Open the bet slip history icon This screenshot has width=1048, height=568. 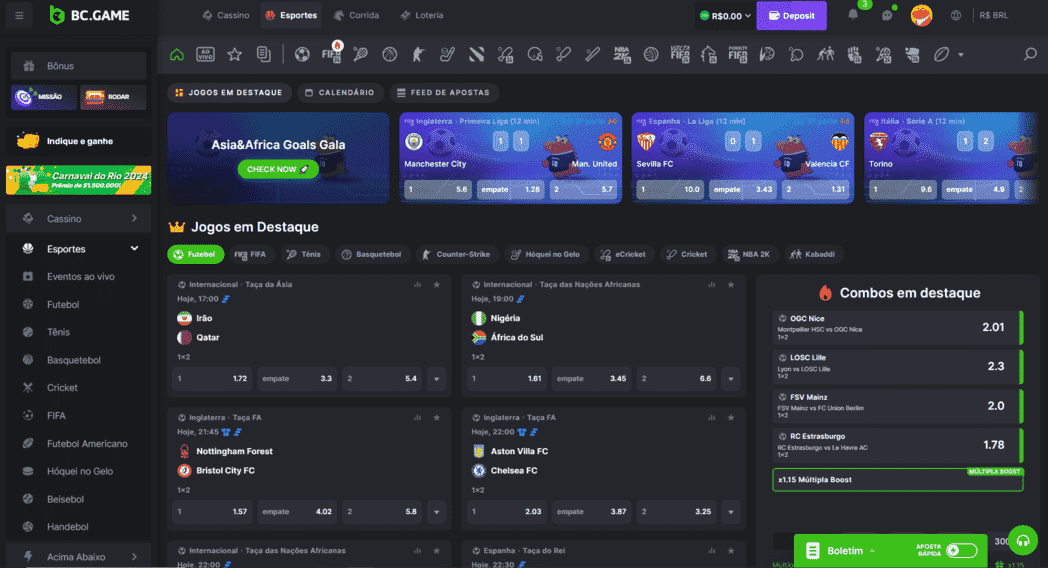(x=264, y=55)
